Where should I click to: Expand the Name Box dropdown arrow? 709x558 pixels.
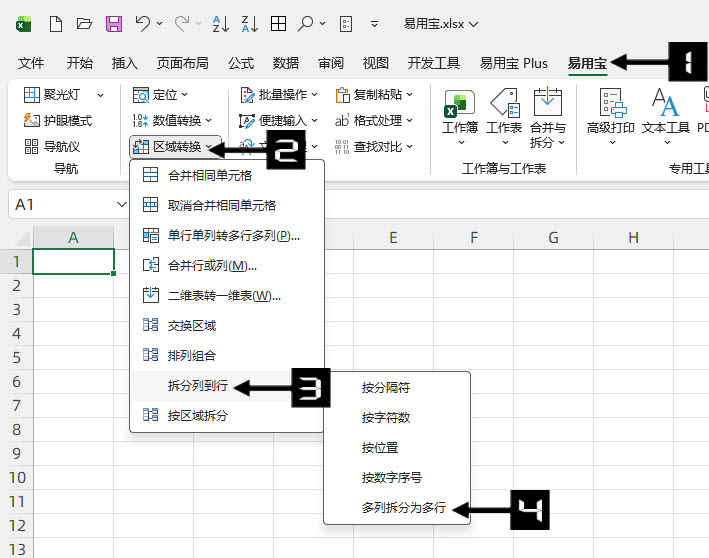(121, 204)
